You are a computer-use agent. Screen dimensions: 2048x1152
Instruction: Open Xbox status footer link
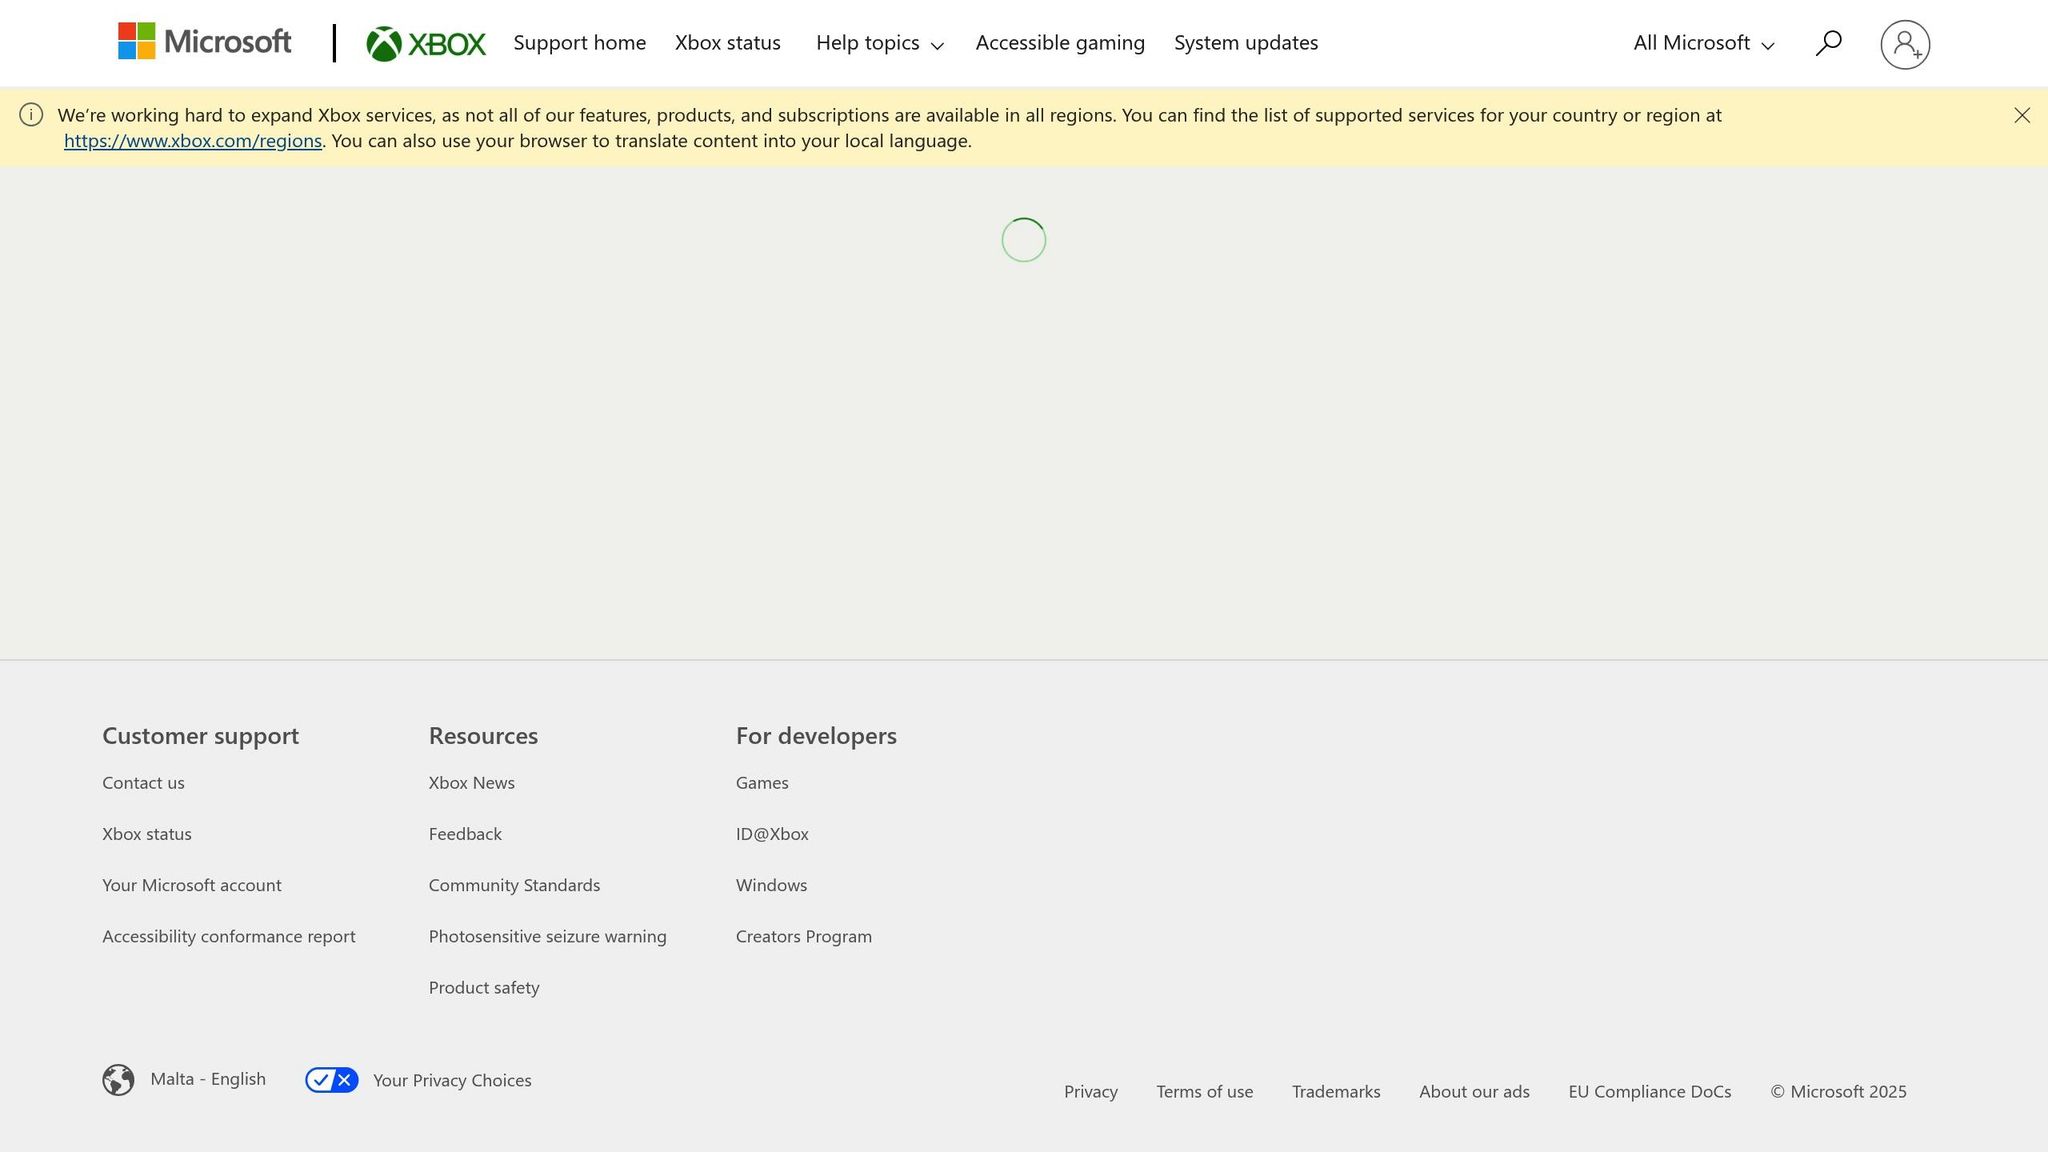147,834
